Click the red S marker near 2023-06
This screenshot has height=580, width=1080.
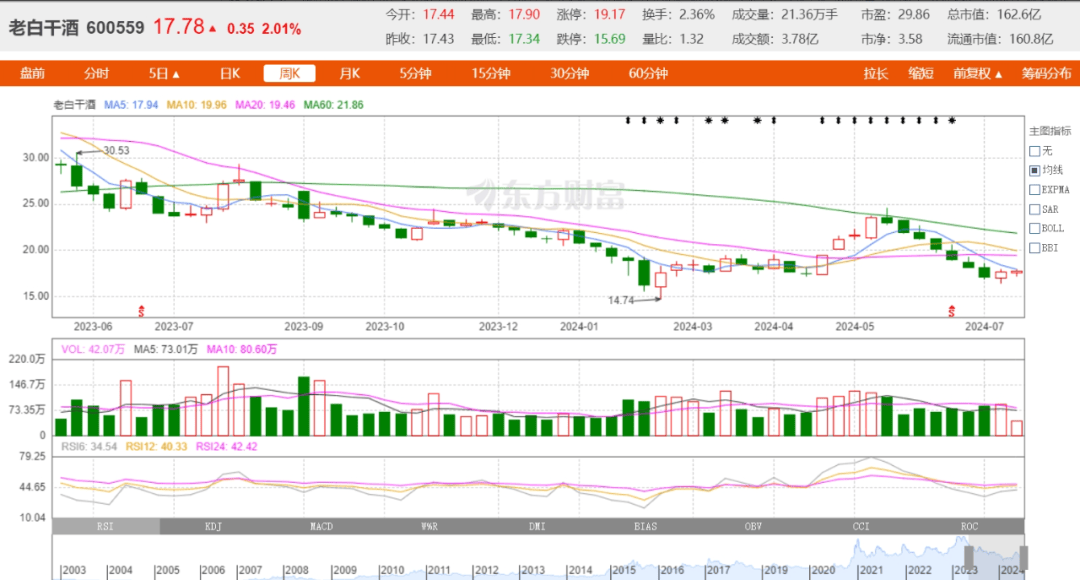tap(140, 310)
